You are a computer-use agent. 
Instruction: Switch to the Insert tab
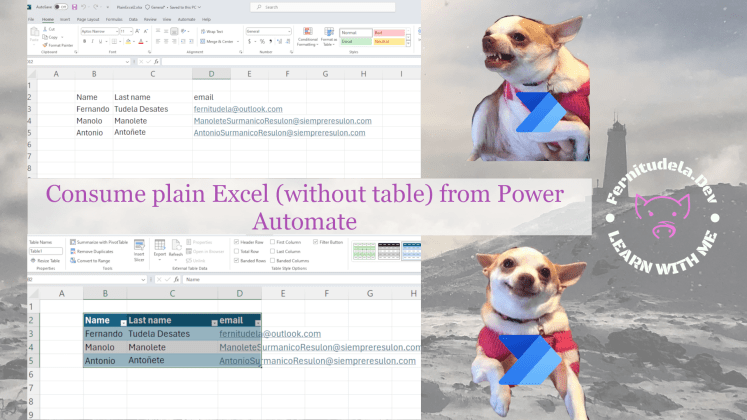[x=65, y=20]
